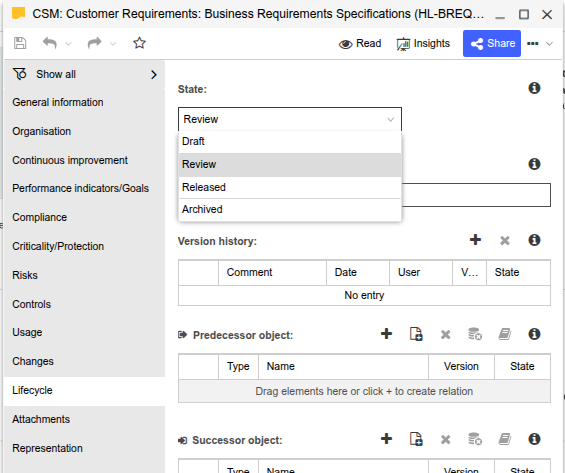565x473 pixels.
Task: Open the three-dots more options menu
Action: coord(533,44)
